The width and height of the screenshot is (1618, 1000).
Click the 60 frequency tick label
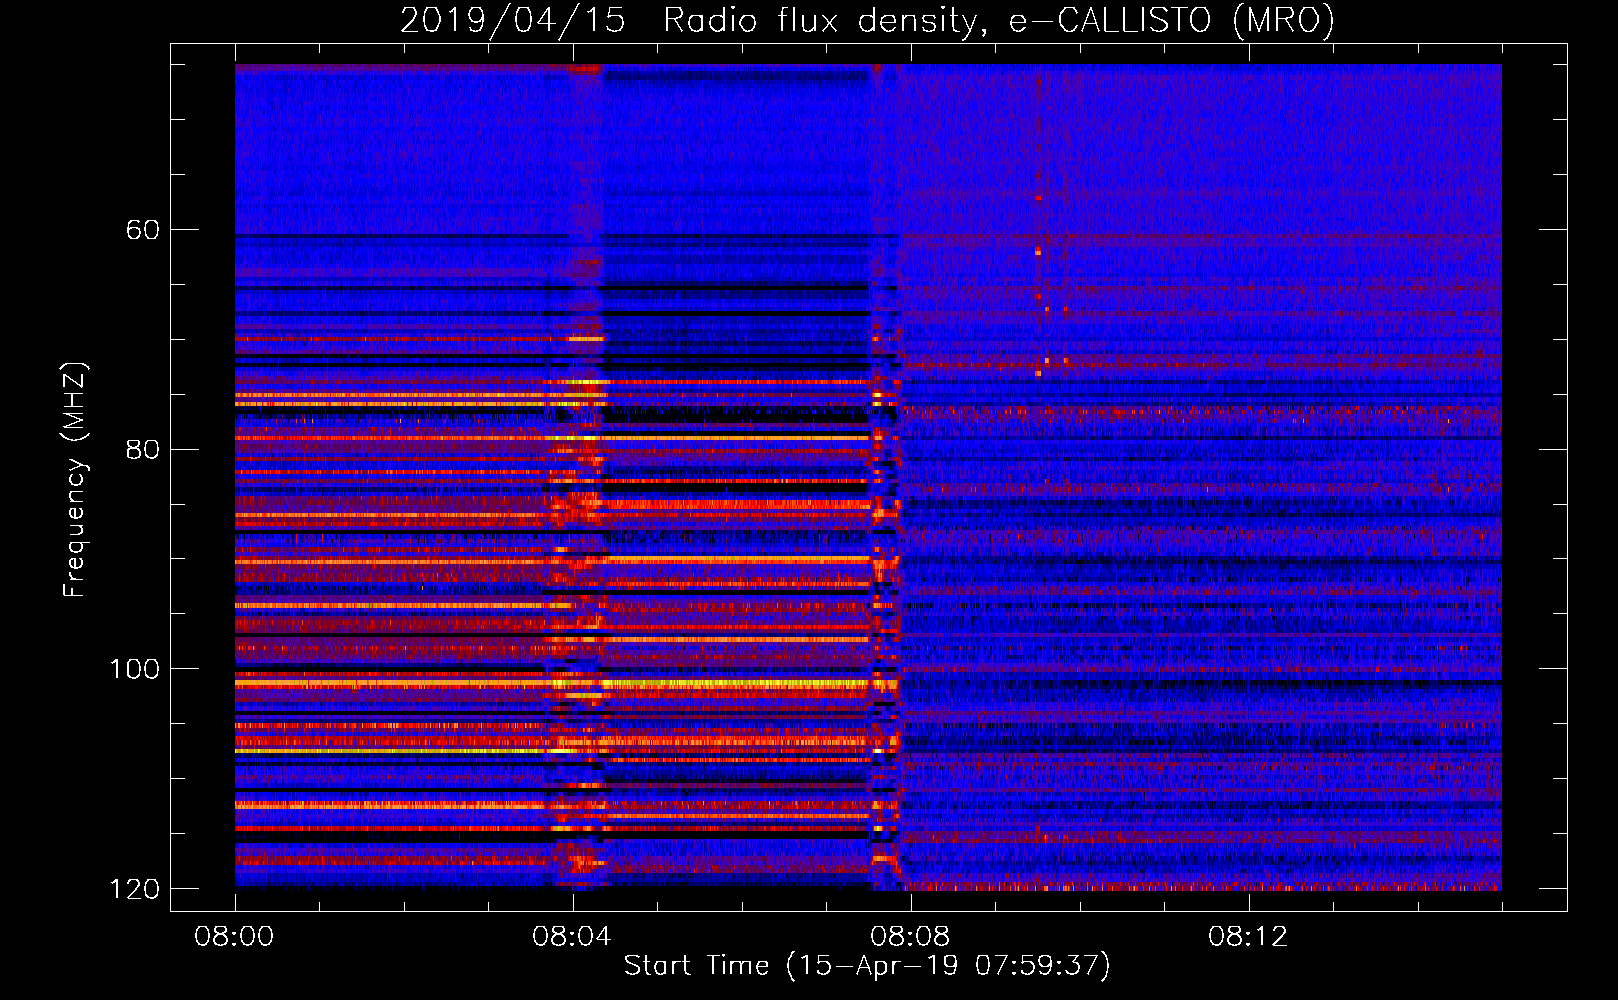143,230
